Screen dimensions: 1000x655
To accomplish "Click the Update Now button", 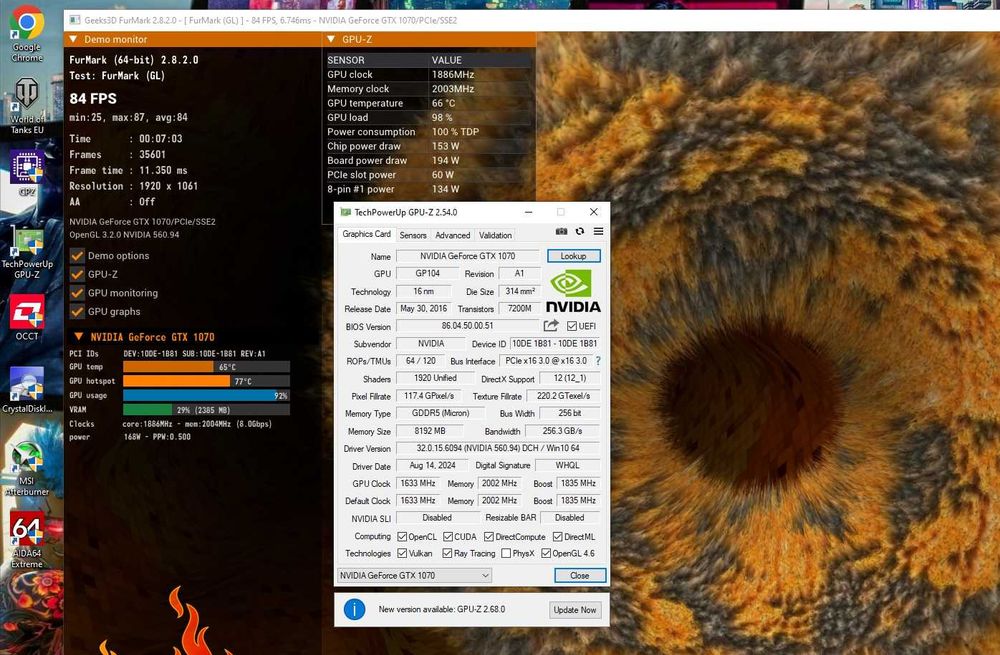I will click(575, 610).
